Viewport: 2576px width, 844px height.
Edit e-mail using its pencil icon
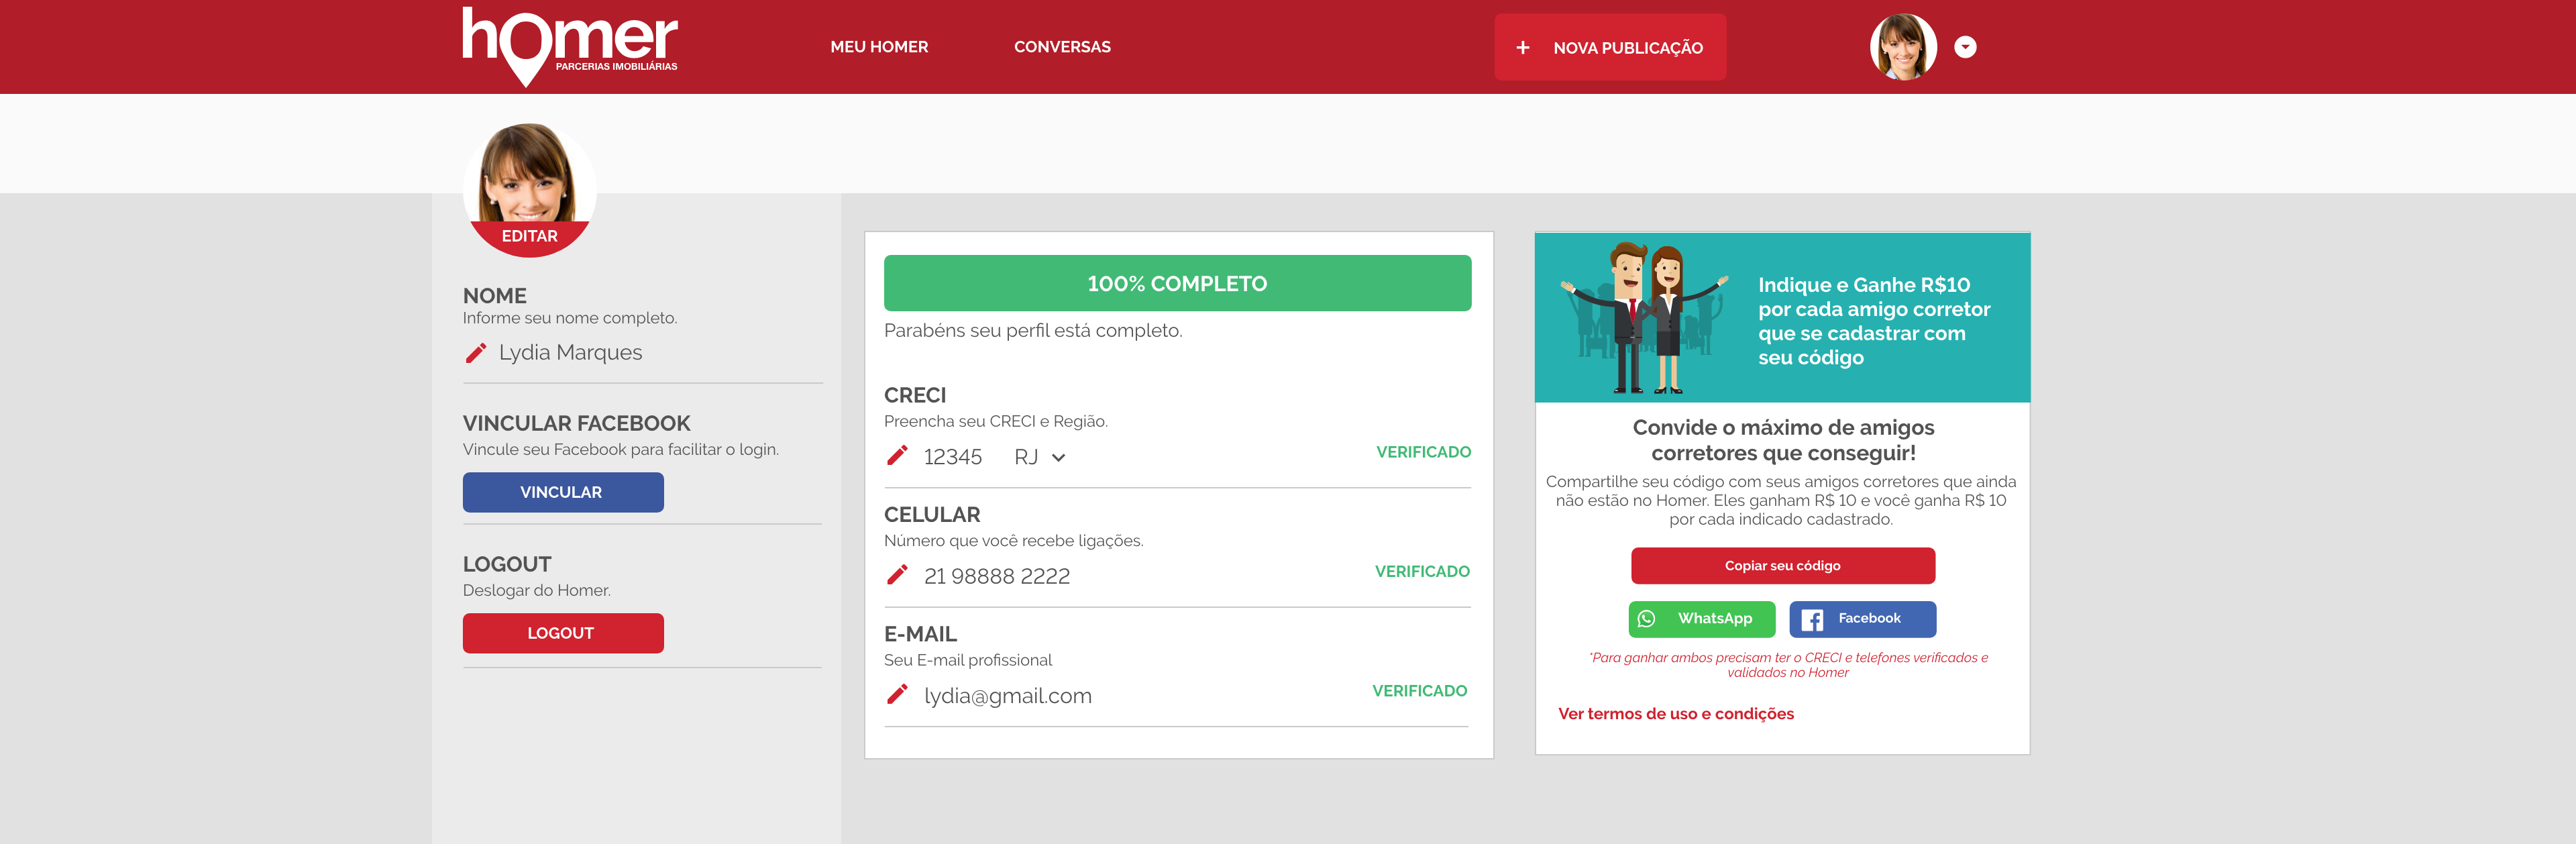(x=897, y=694)
